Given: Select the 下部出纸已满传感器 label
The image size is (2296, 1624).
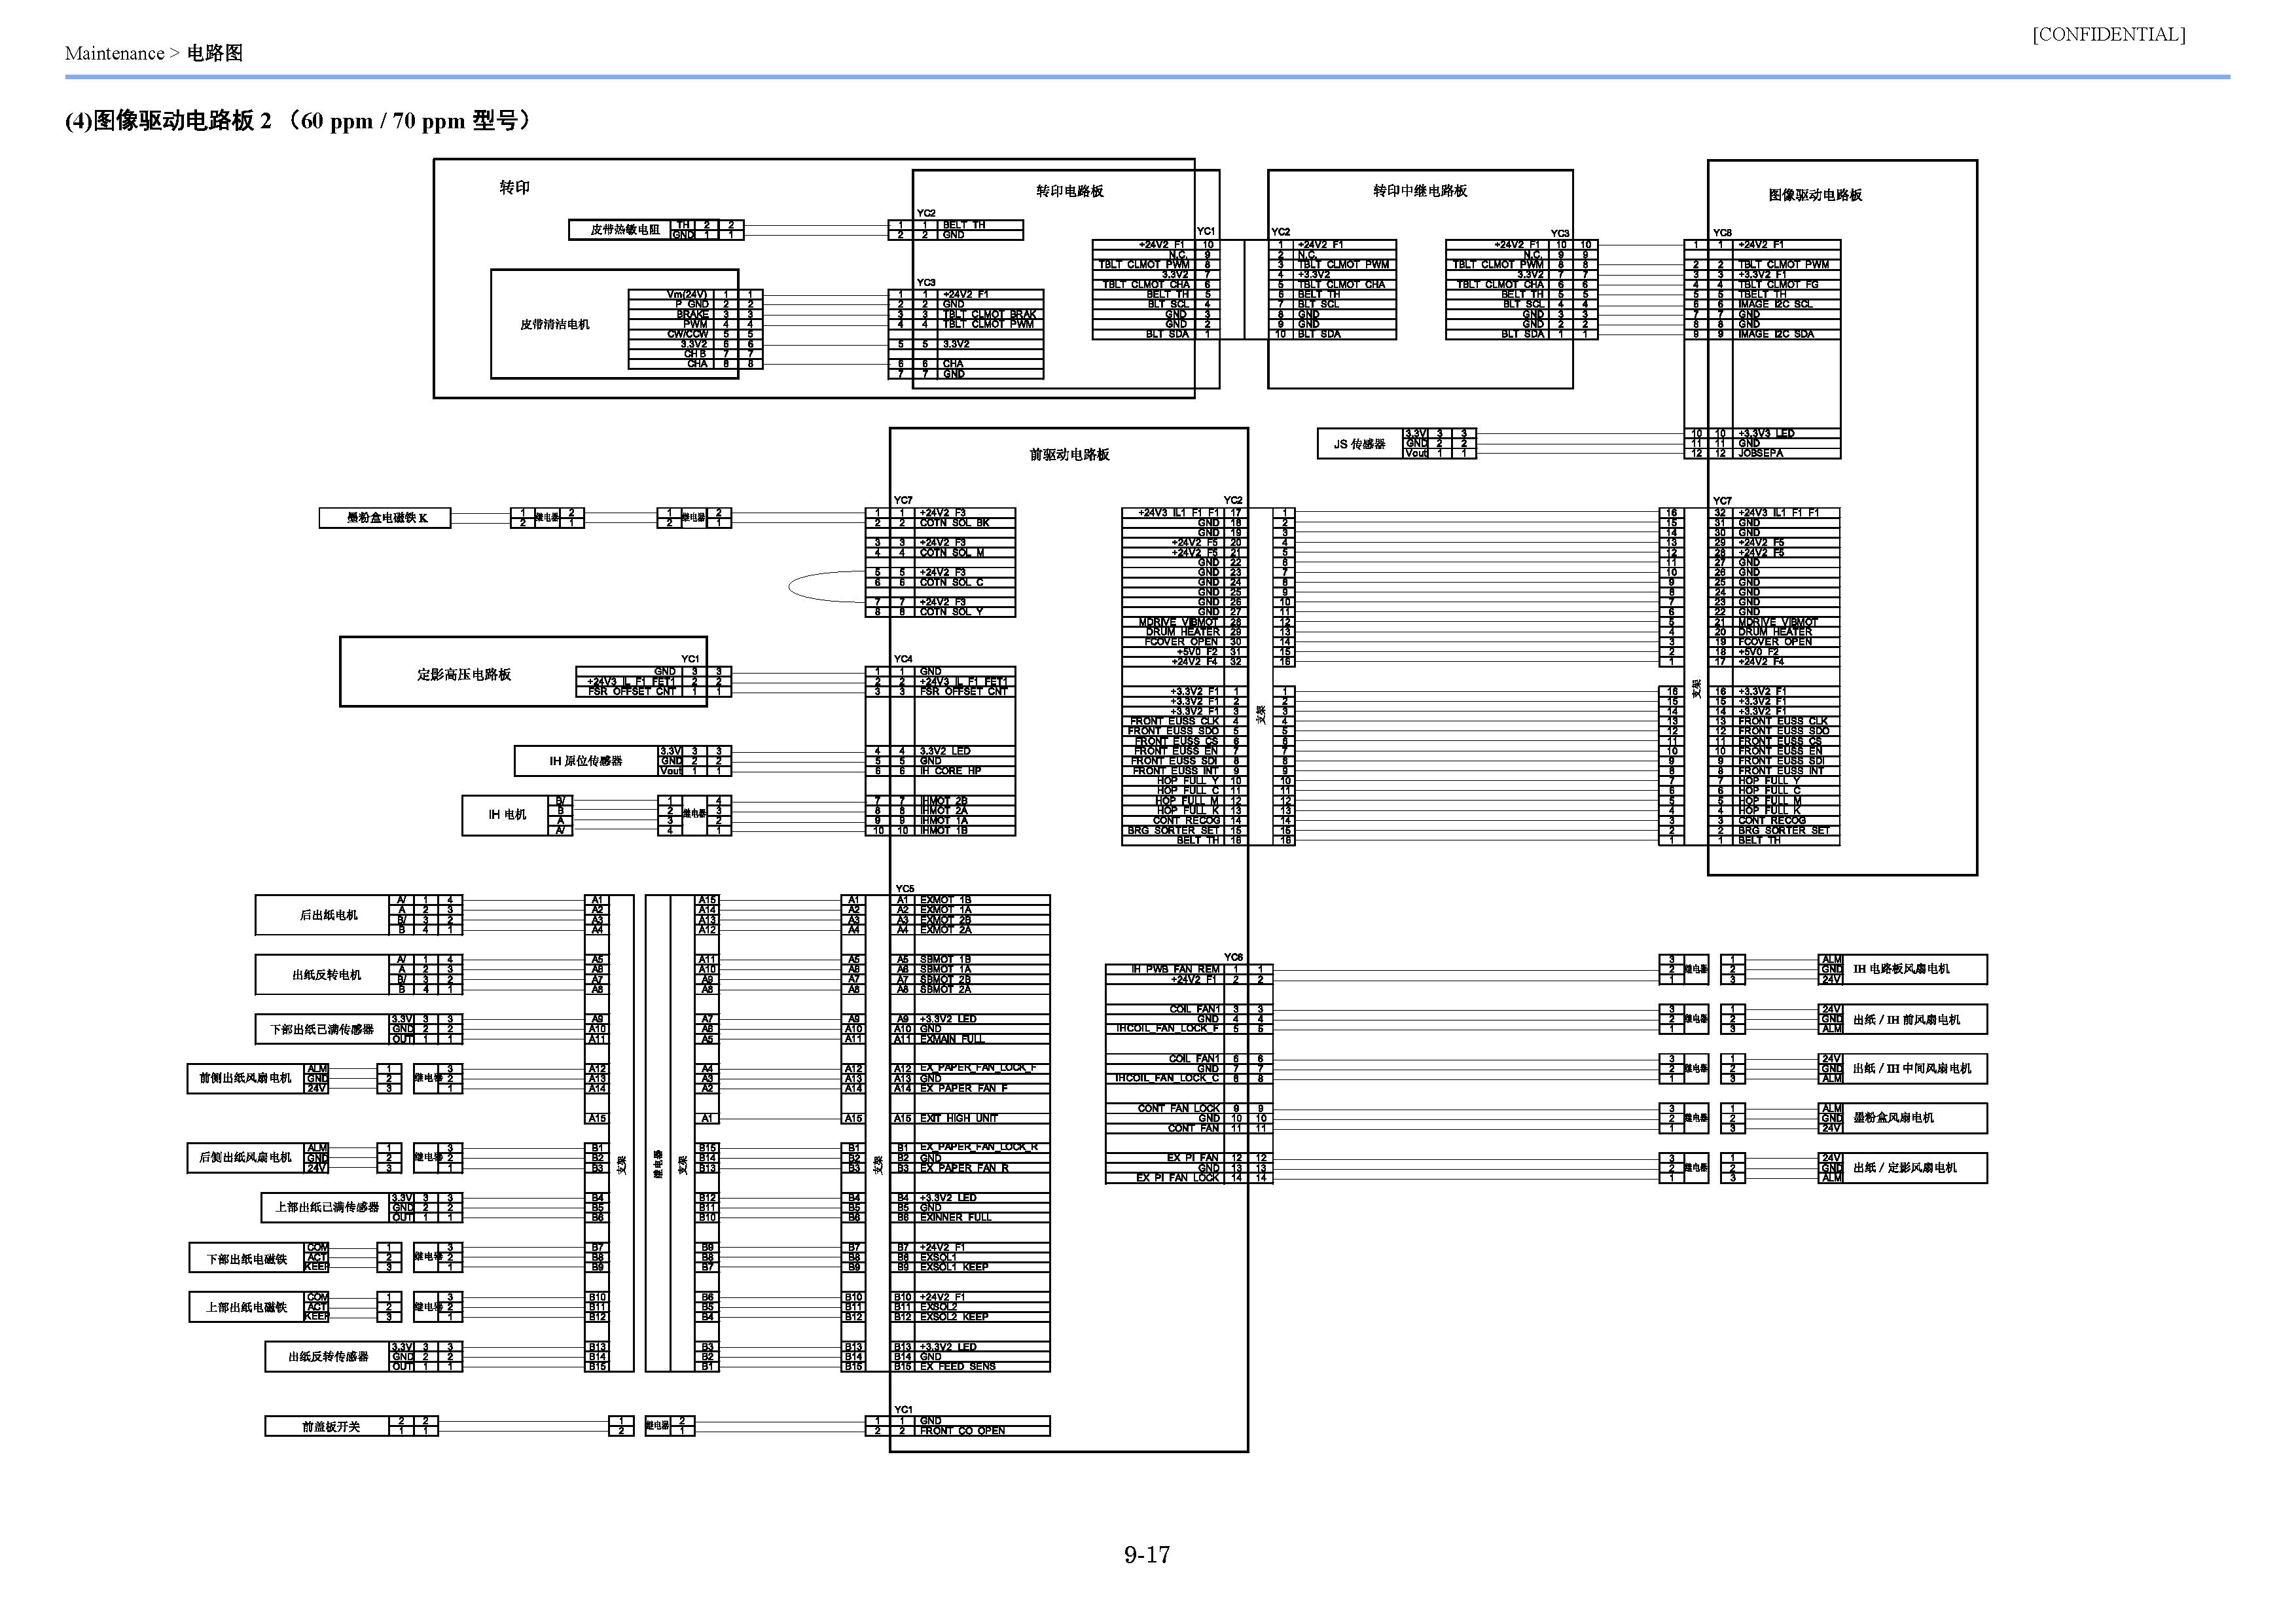Looking at the screenshot, I should (322, 1030).
